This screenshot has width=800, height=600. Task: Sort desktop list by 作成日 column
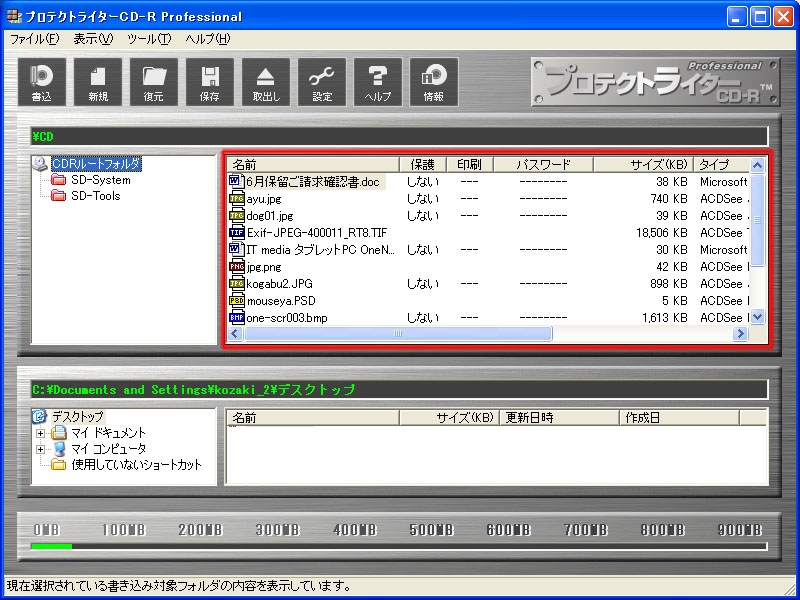click(x=680, y=418)
